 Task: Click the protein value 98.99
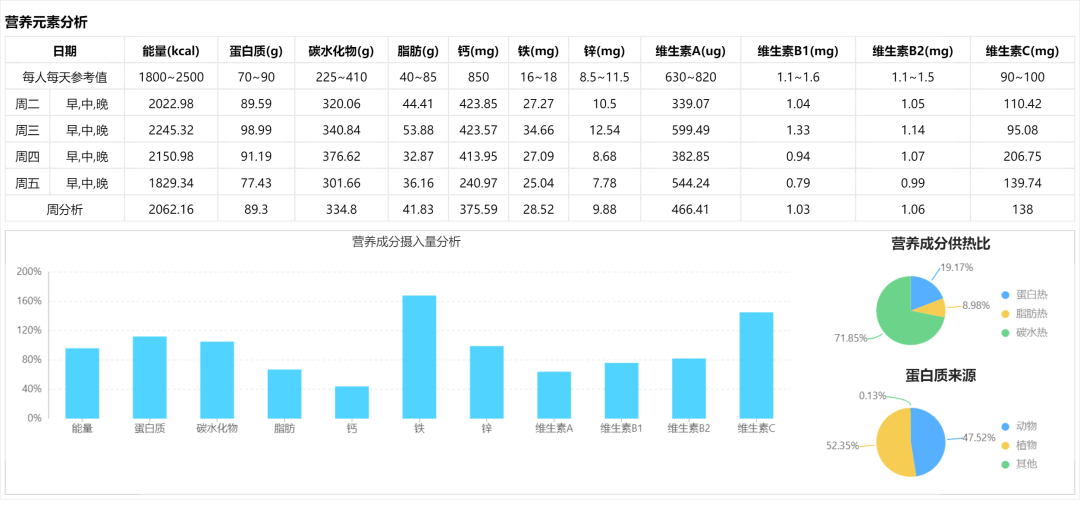click(256, 130)
